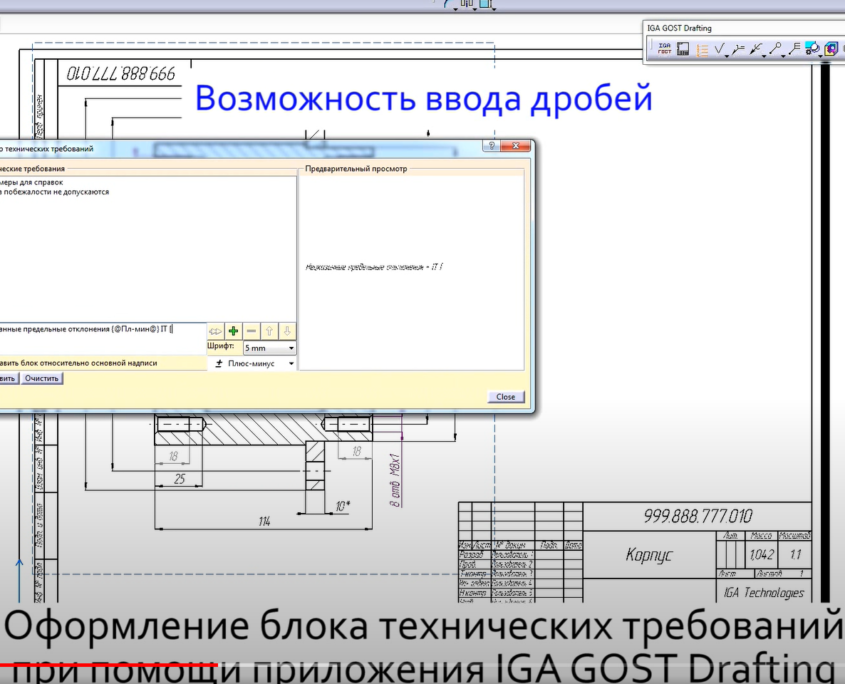Click the '8 отв М8x1' annotation

pyautogui.click(x=395, y=479)
